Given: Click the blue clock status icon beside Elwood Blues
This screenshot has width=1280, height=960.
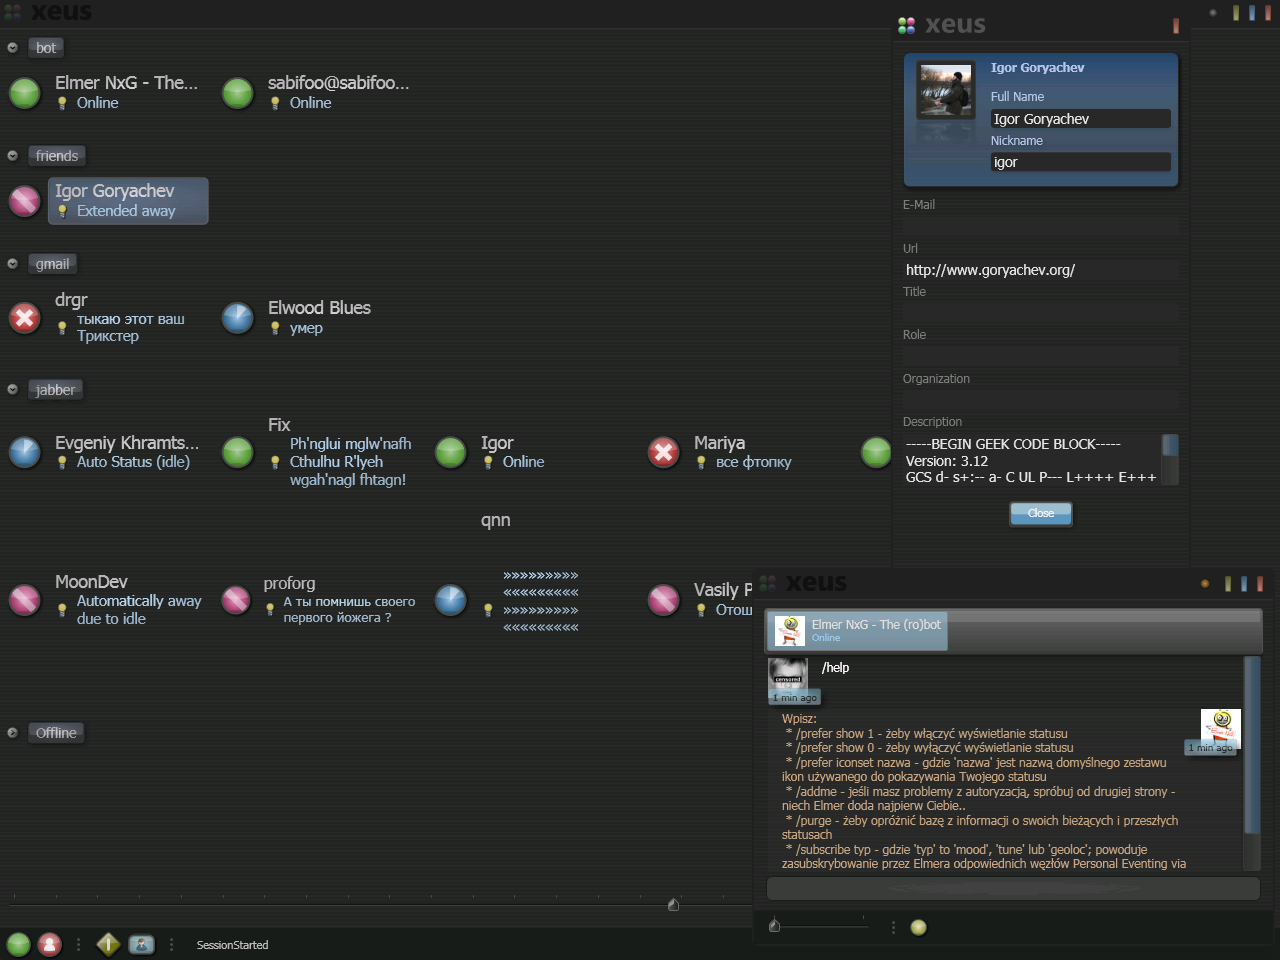Looking at the screenshot, I should (238, 318).
